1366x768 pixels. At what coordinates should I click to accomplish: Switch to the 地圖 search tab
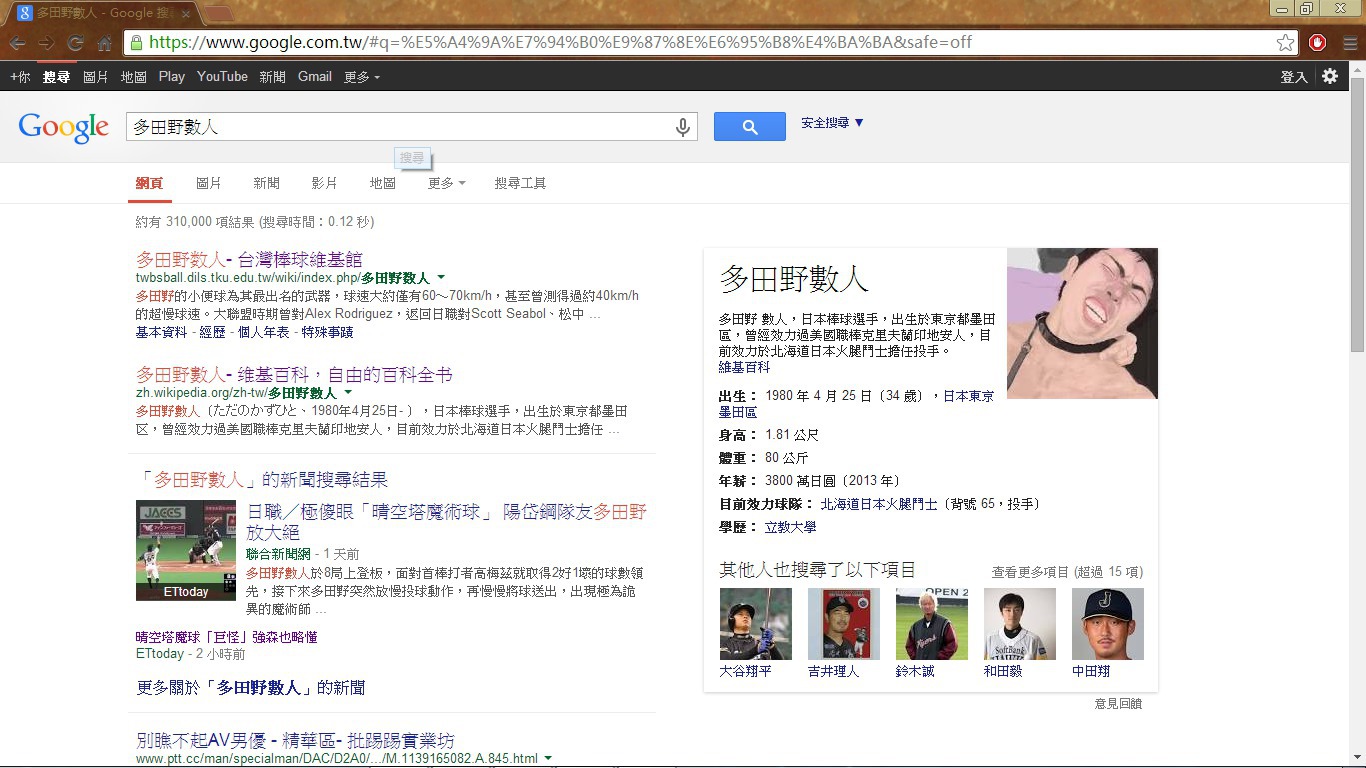383,183
